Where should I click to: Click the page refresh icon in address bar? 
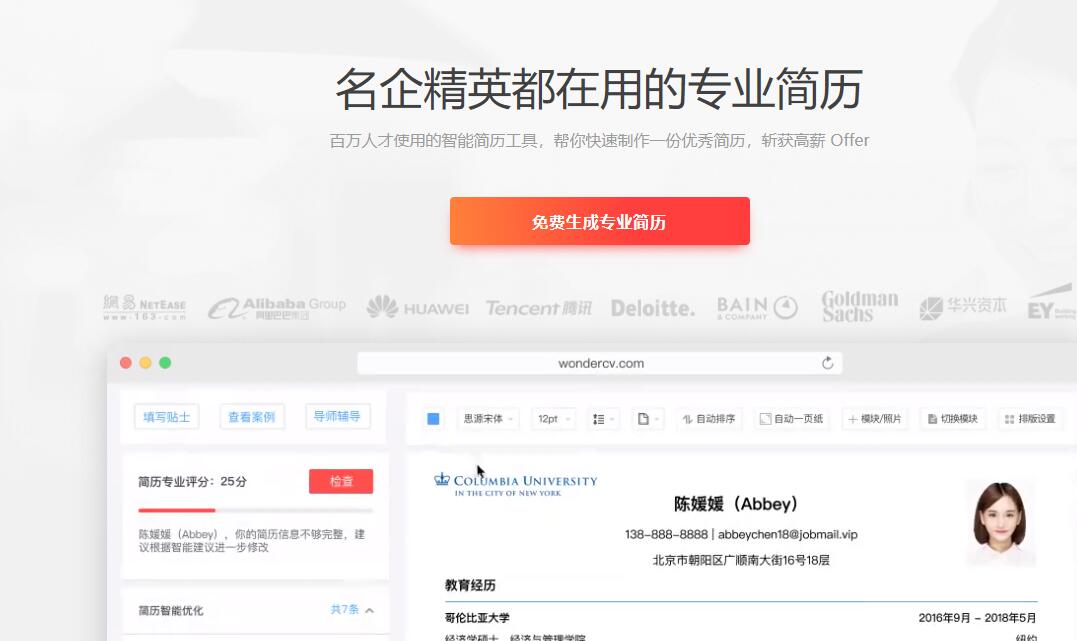tap(827, 363)
